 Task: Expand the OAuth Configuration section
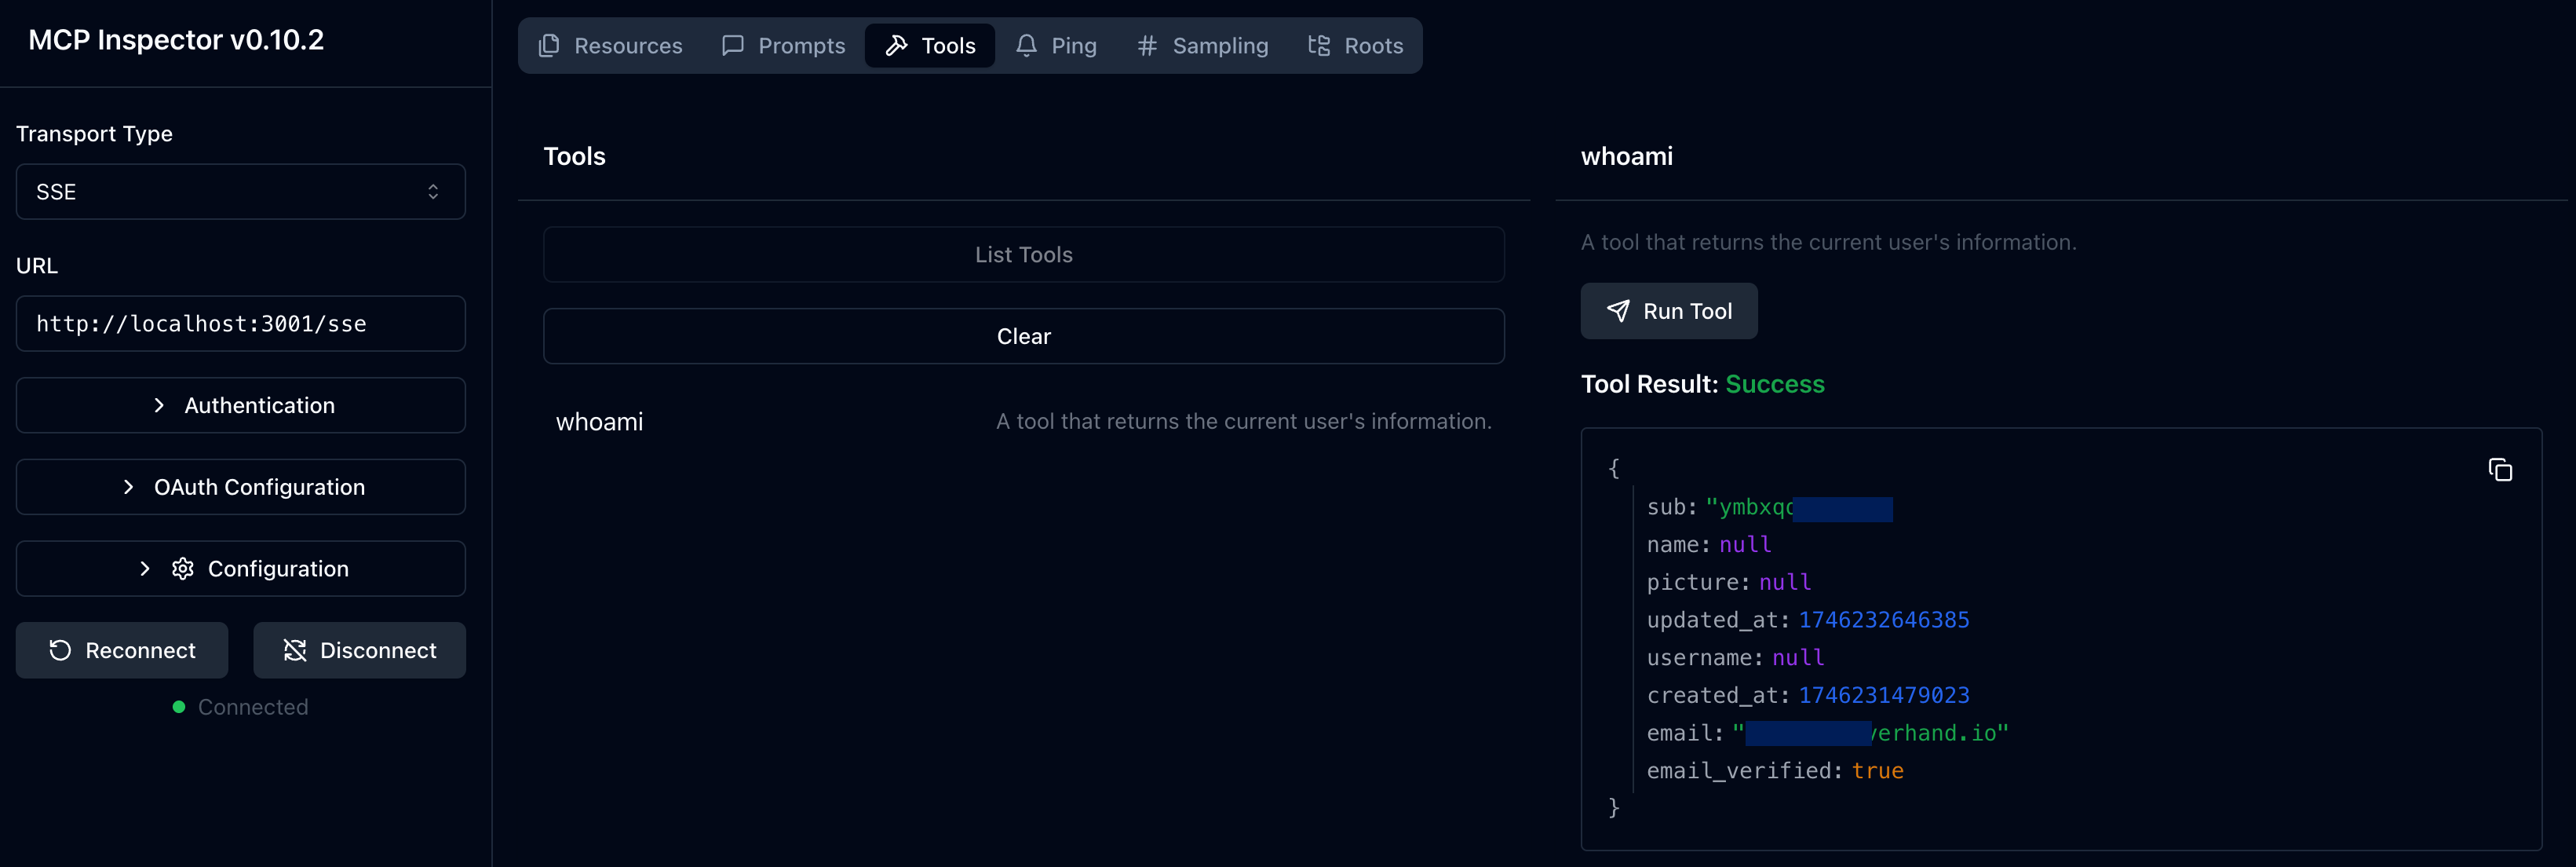[240, 487]
